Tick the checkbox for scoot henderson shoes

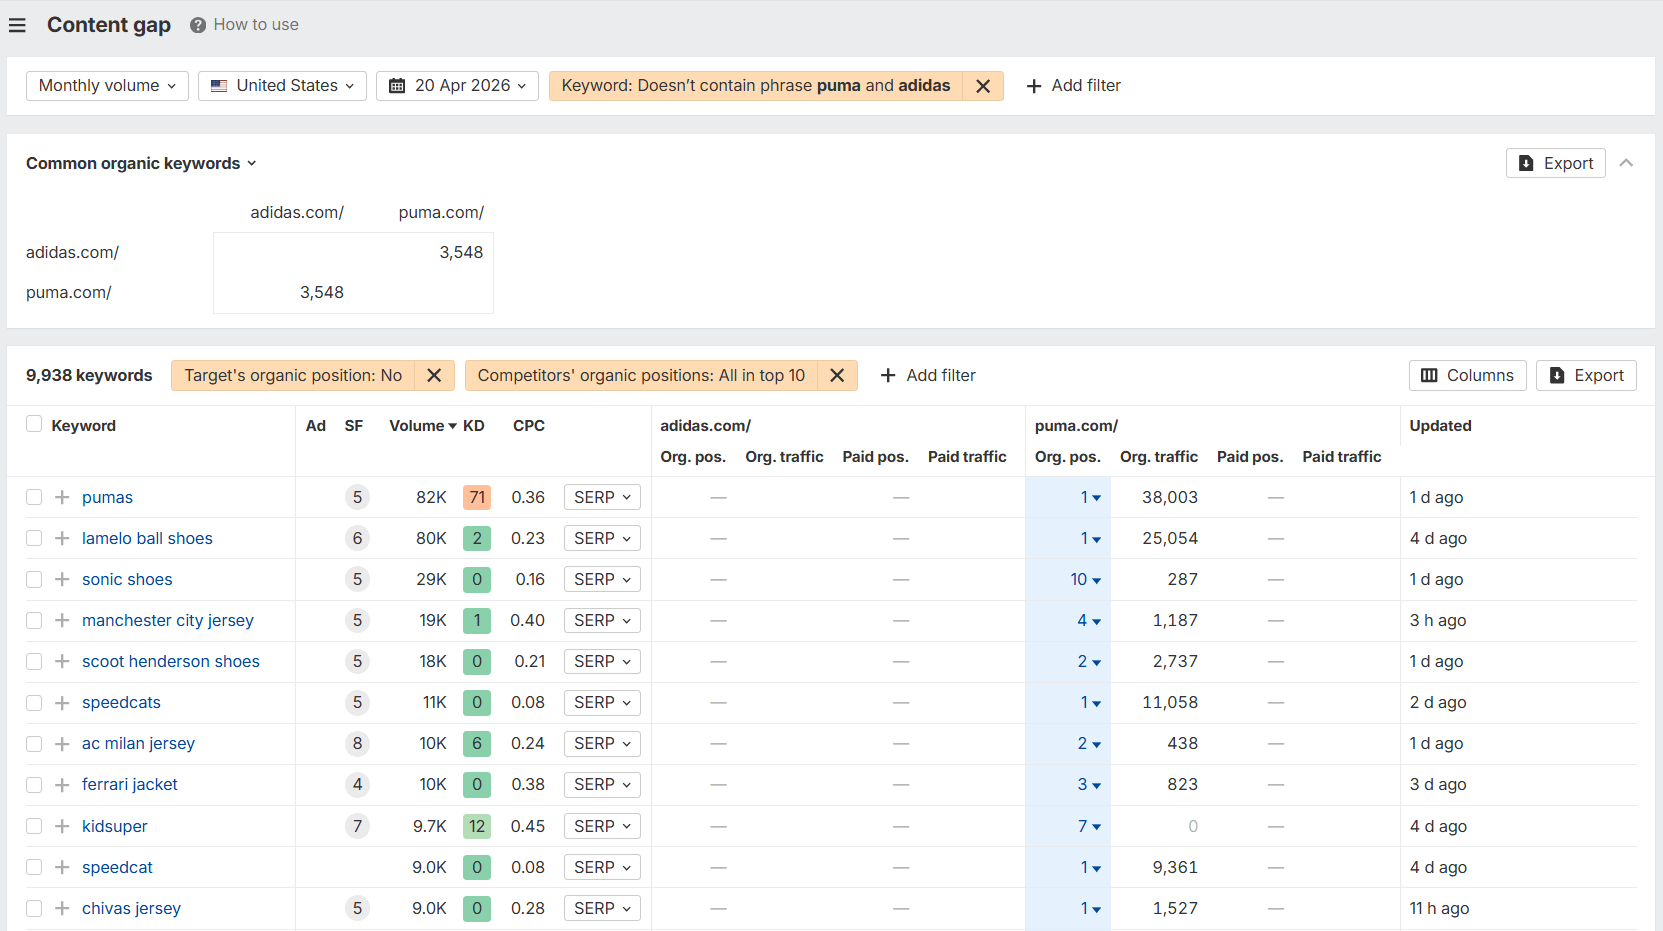[x=34, y=661]
